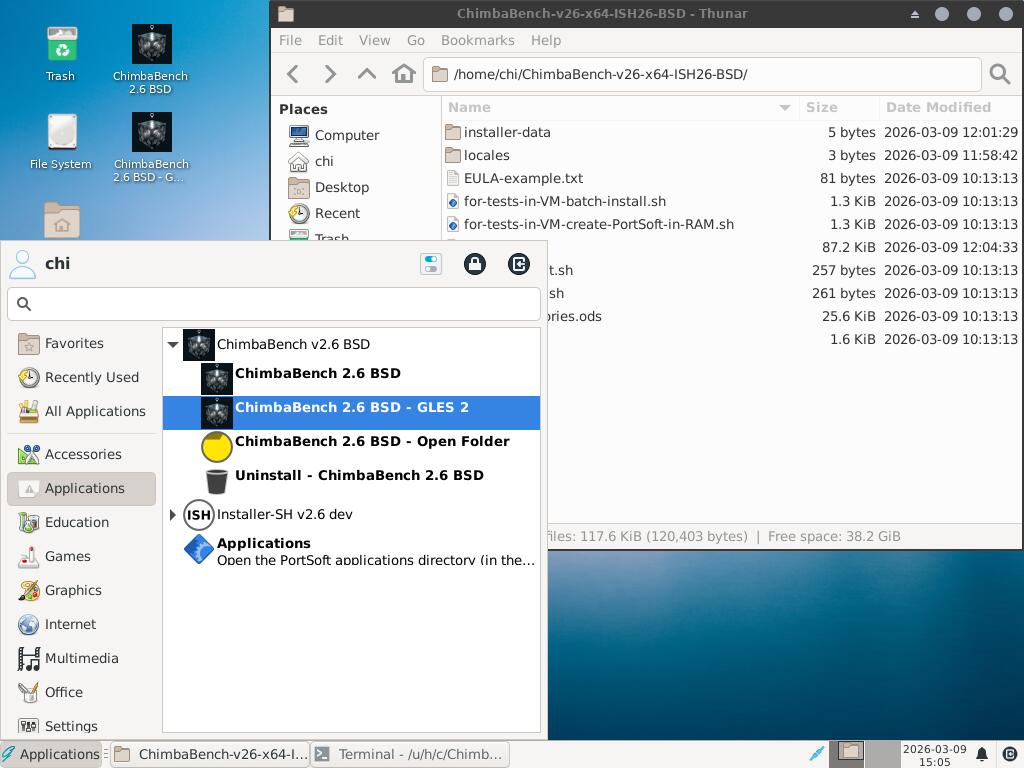Click the Size column header
The image size is (1024, 768).
839,108
